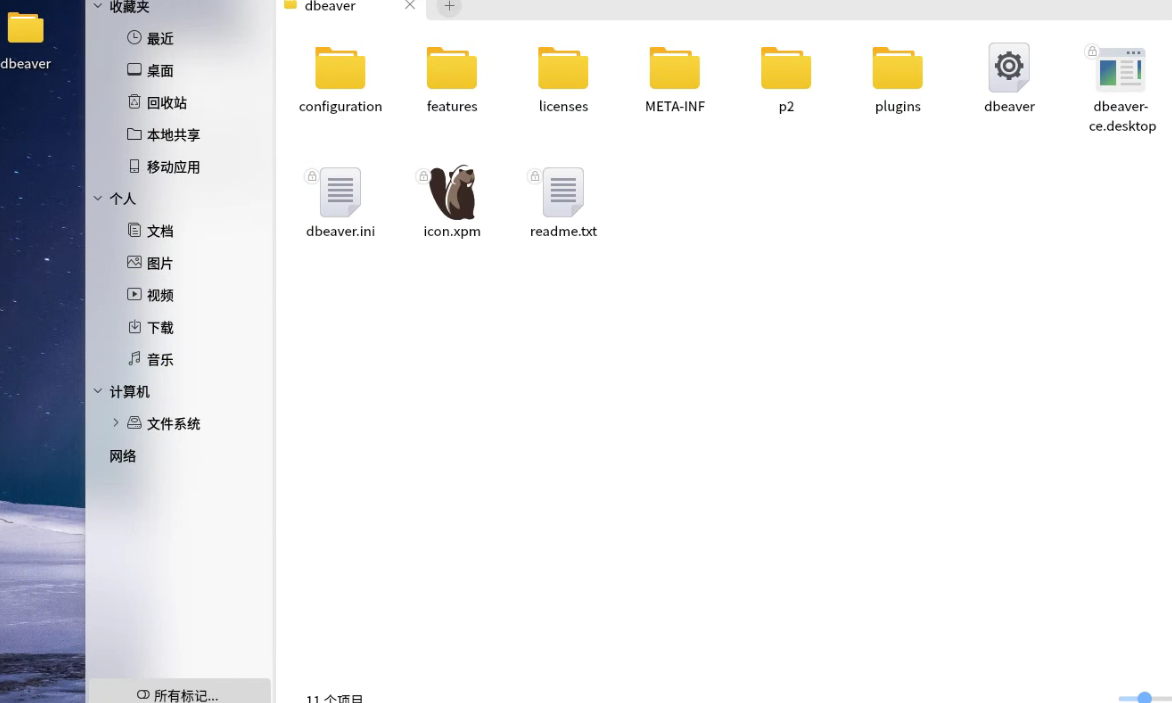Click the icon.xpm file name label
The width and height of the screenshot is (1172, 703).
tap(451, 231)
